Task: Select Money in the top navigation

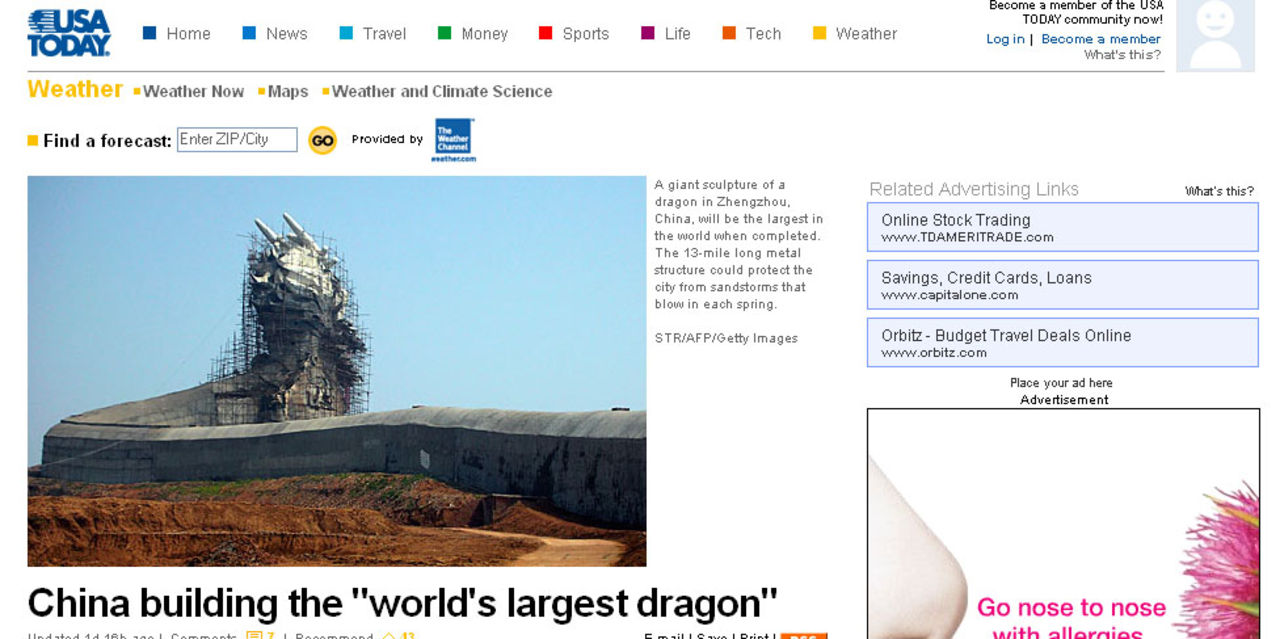Action: click(x=485, y=34)
